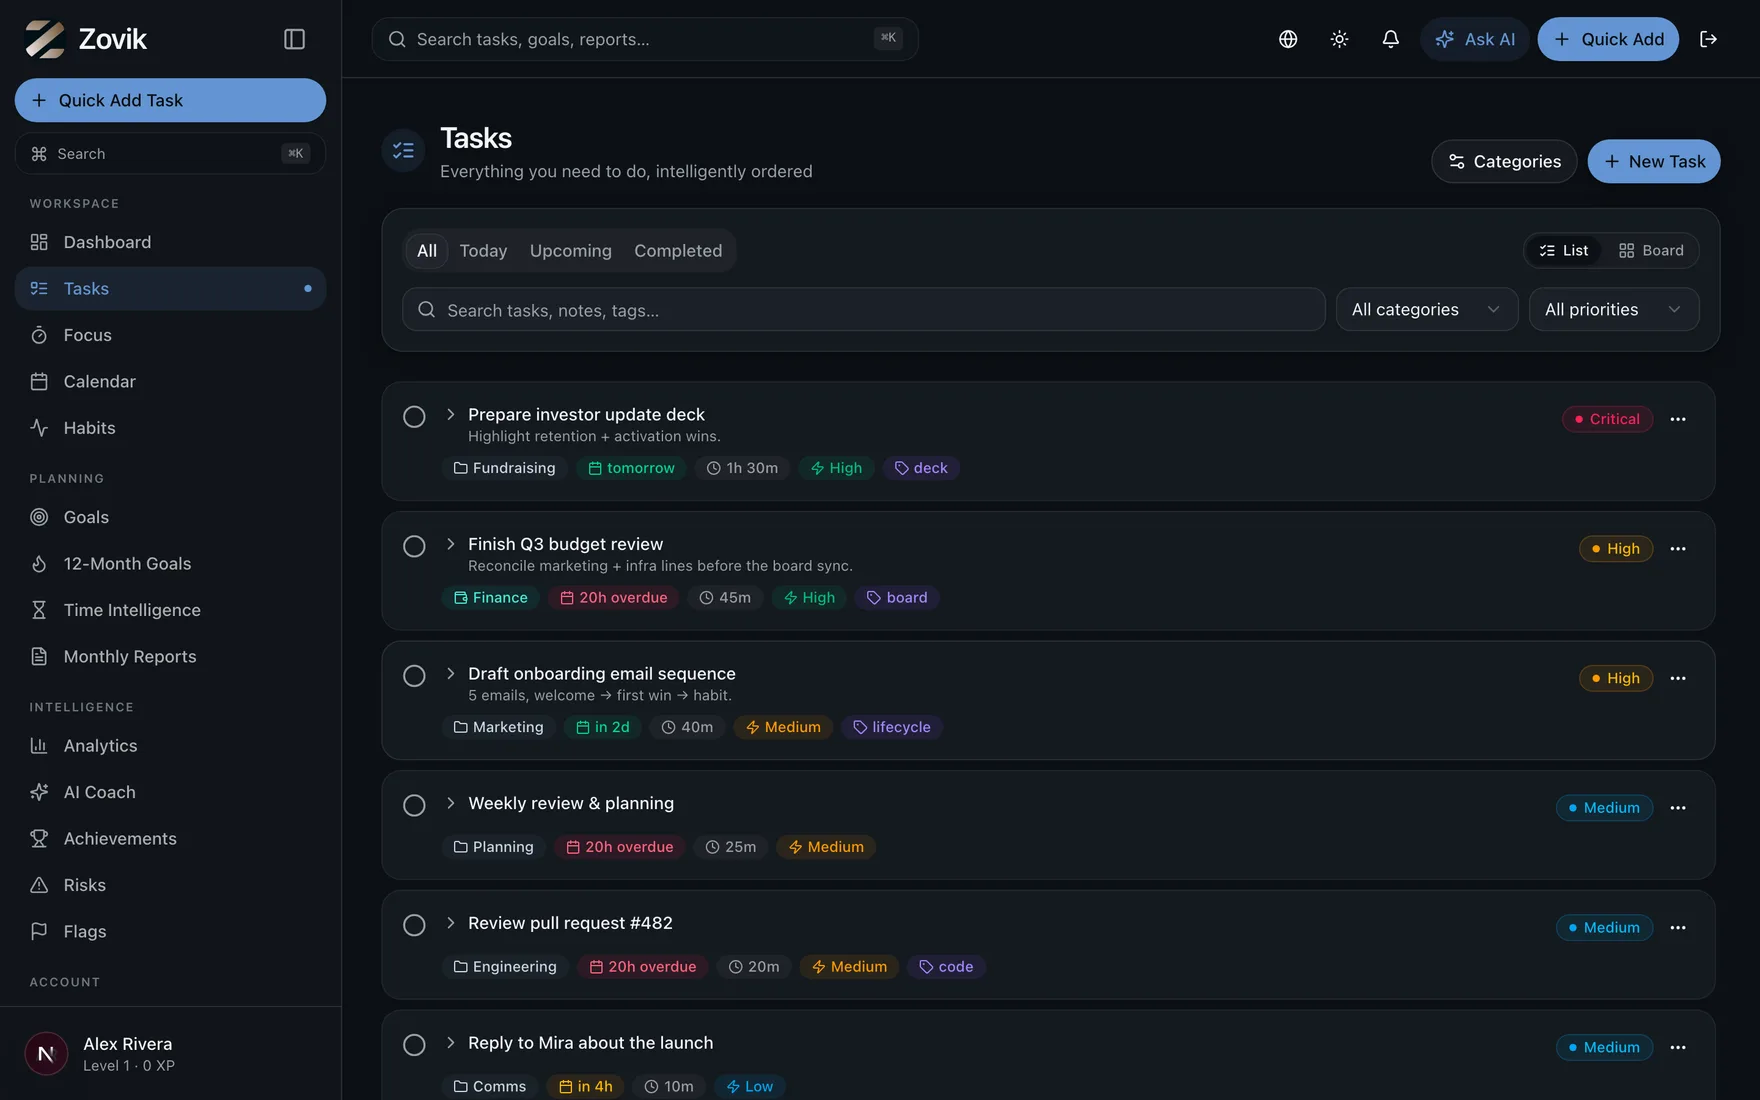Toggle light theme sun icon
The height and width of the screenshot is (1100, 1760).
pyautogui.click(x=1339, y=39)
